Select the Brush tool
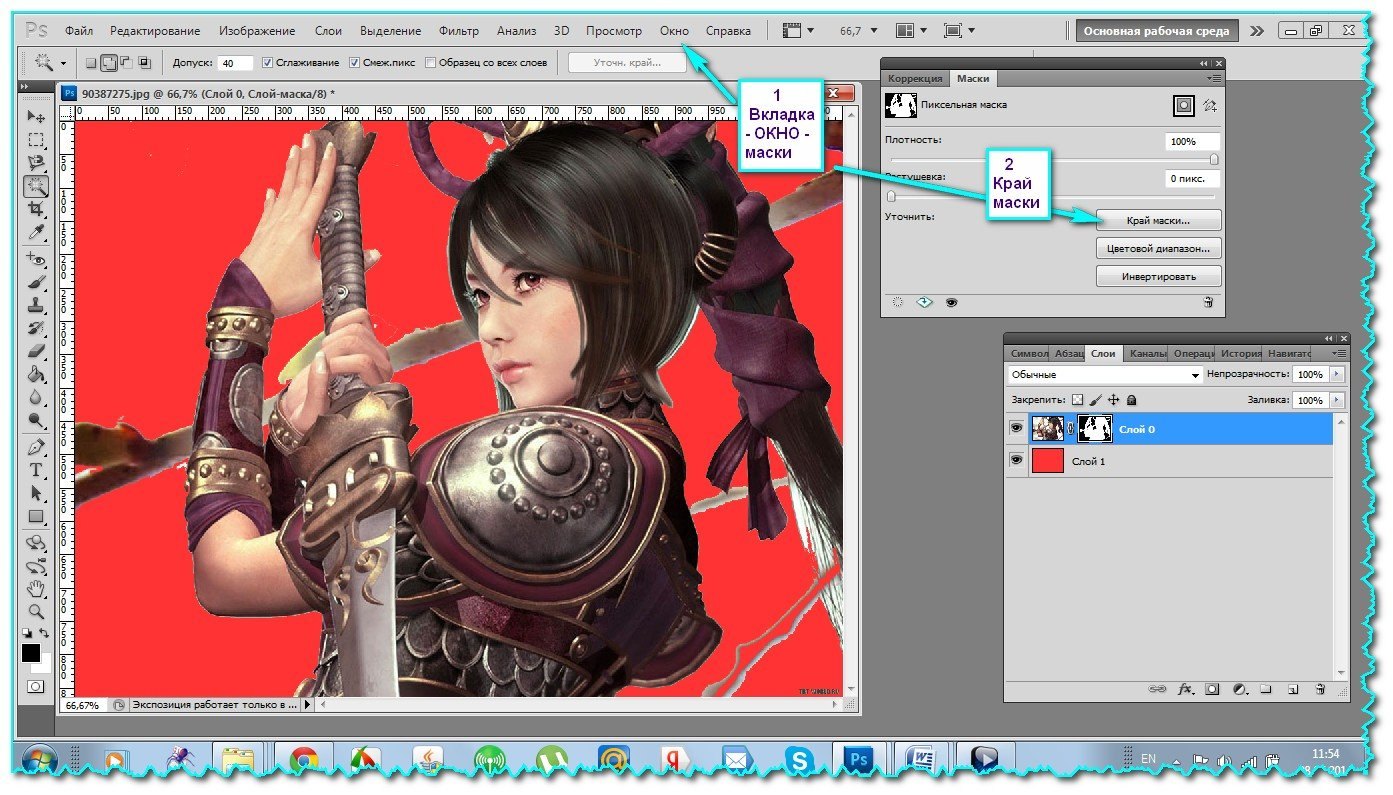Viewport: 1393px width, 795px height. click(36, 283)
